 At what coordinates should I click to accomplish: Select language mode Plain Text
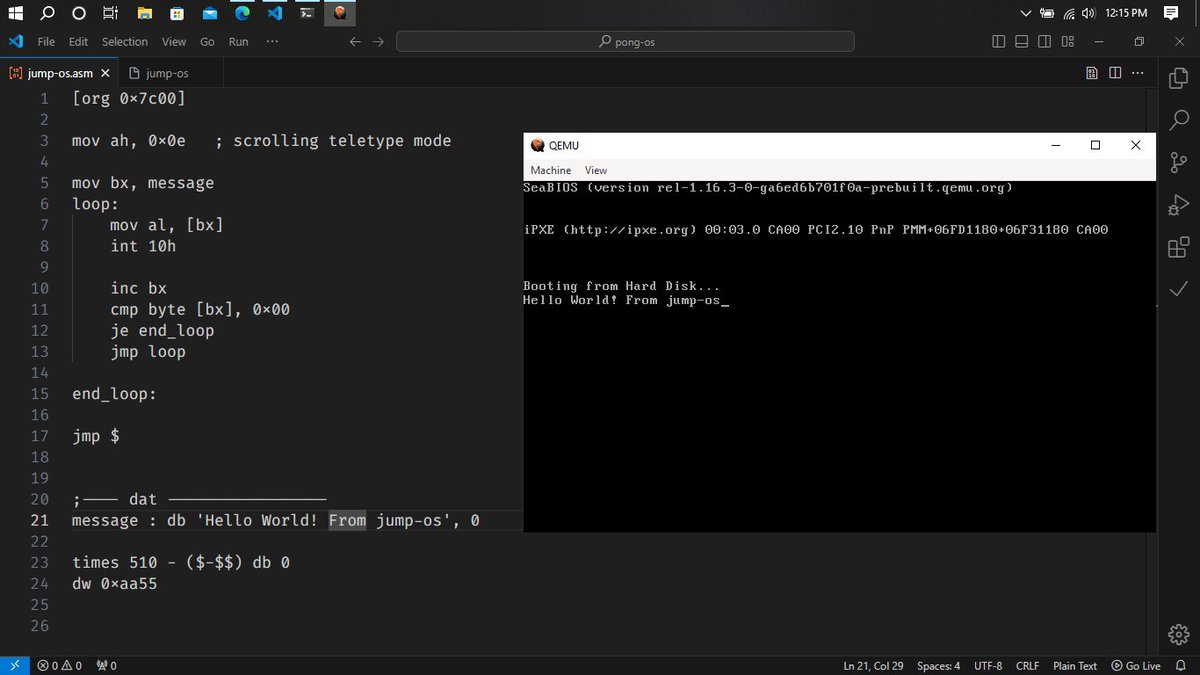1075,665
